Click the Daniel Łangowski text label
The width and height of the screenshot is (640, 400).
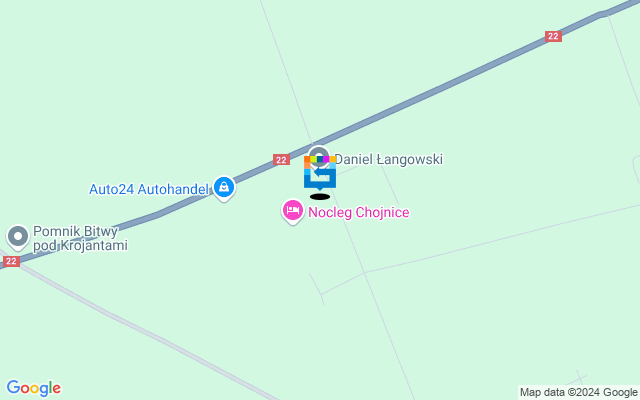[389, 159]
